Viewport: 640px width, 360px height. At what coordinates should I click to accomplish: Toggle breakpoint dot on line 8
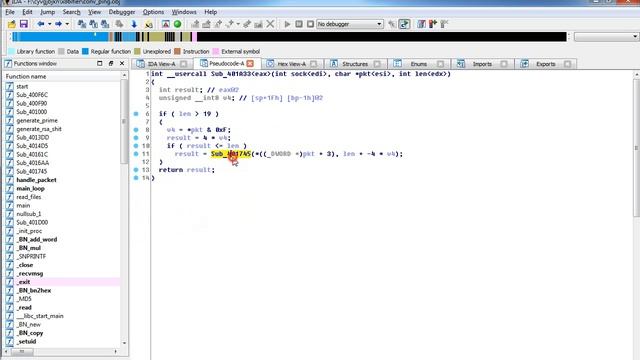coord(136,129)
